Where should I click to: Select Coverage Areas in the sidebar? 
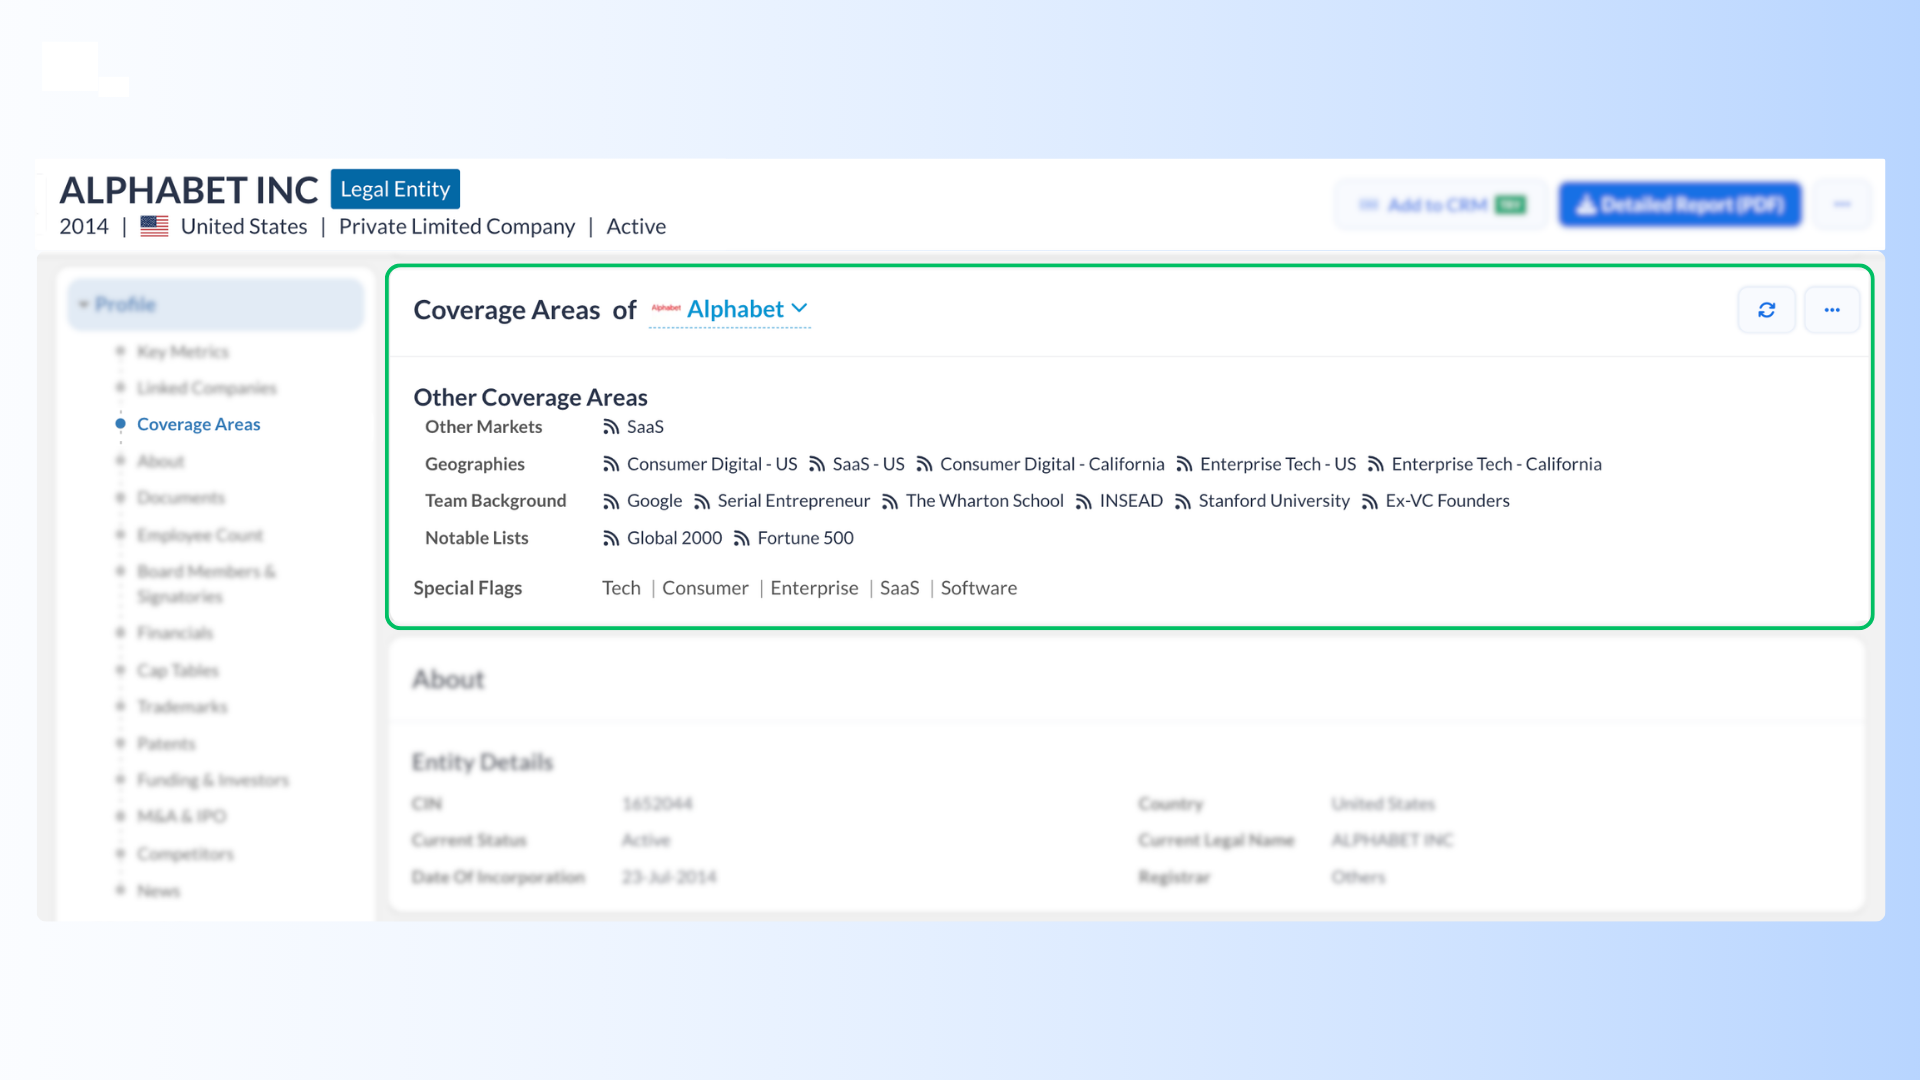[199, 424]
